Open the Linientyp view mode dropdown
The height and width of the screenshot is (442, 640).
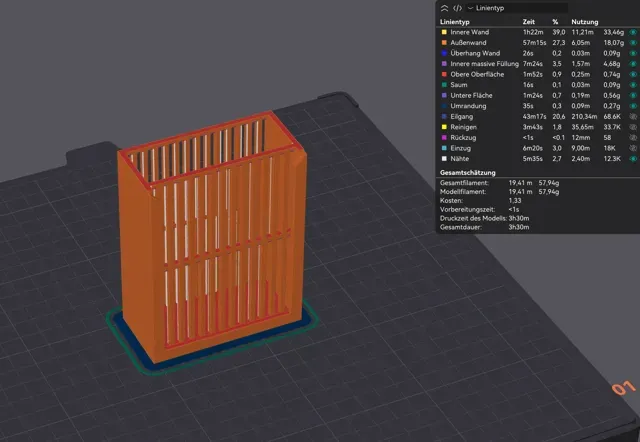coord(517,8)
